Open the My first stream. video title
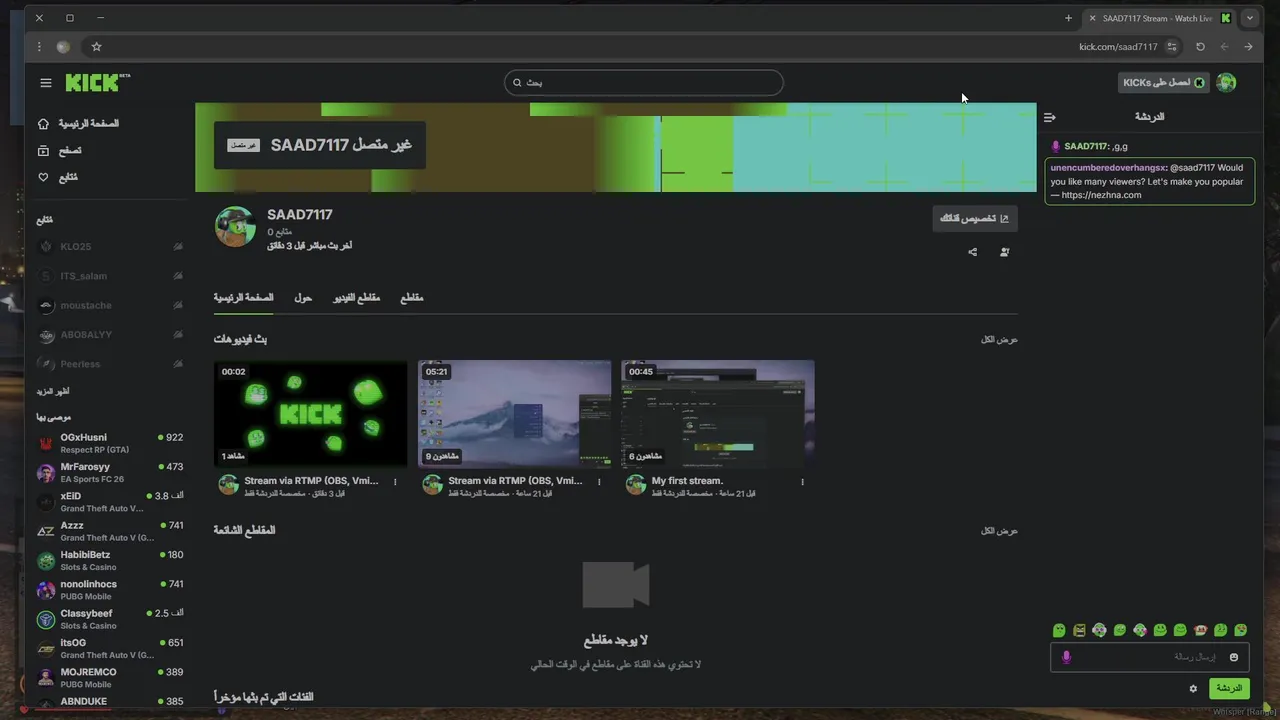1280x720 pixels. click(x=687, y=481)
